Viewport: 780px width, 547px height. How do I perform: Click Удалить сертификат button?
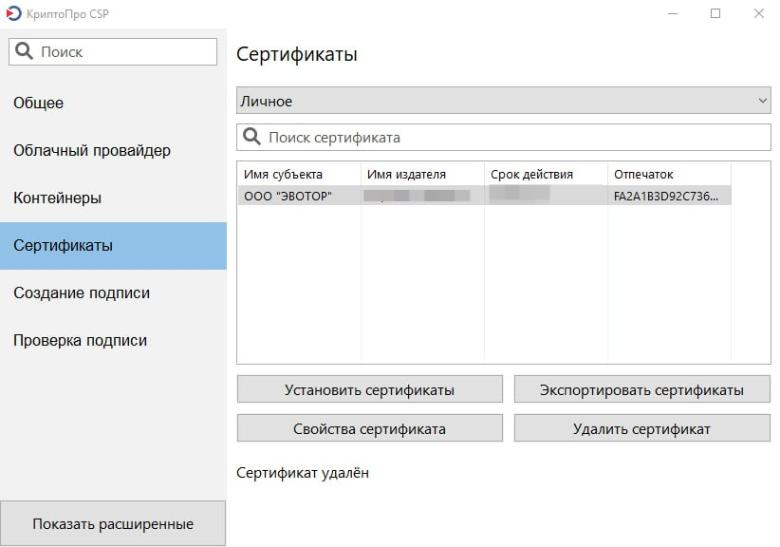point(642,428)
